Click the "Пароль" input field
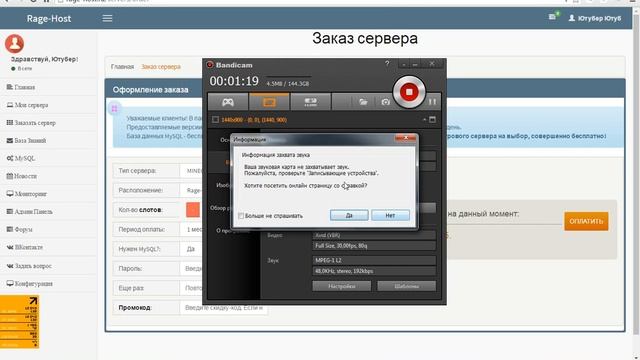640x360 pixels. point(191,269)
